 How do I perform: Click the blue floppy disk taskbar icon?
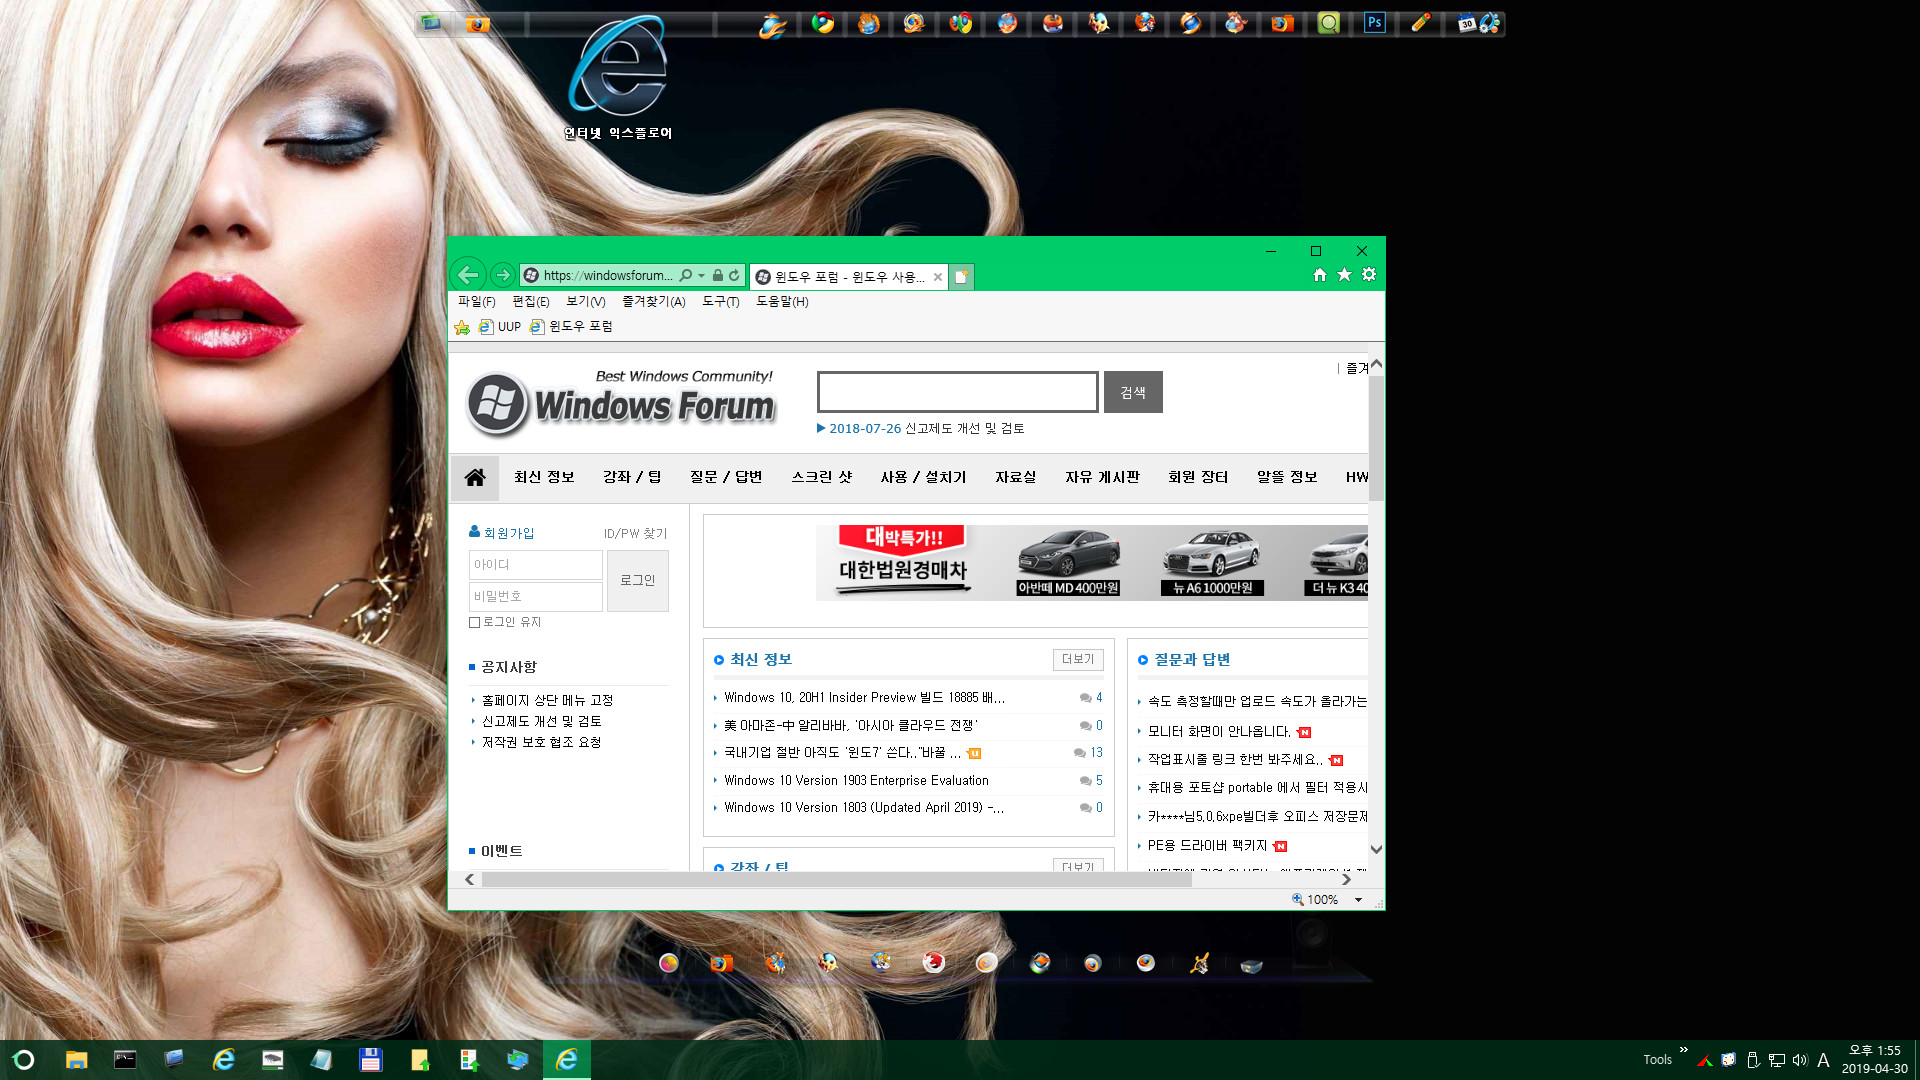pos(371,1060)
